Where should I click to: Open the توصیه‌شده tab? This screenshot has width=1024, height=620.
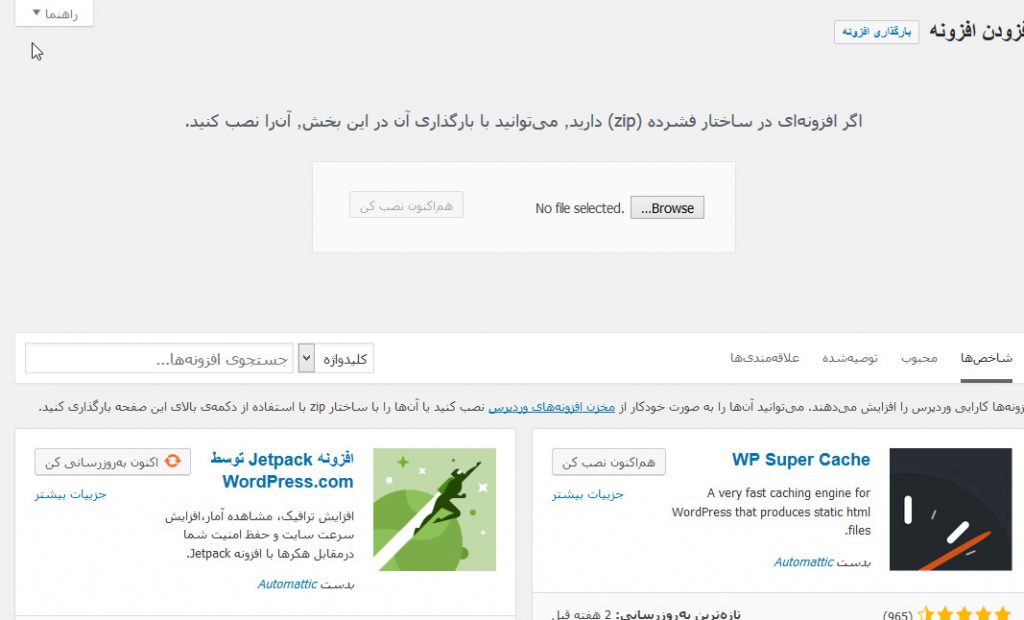coord(850,358)
